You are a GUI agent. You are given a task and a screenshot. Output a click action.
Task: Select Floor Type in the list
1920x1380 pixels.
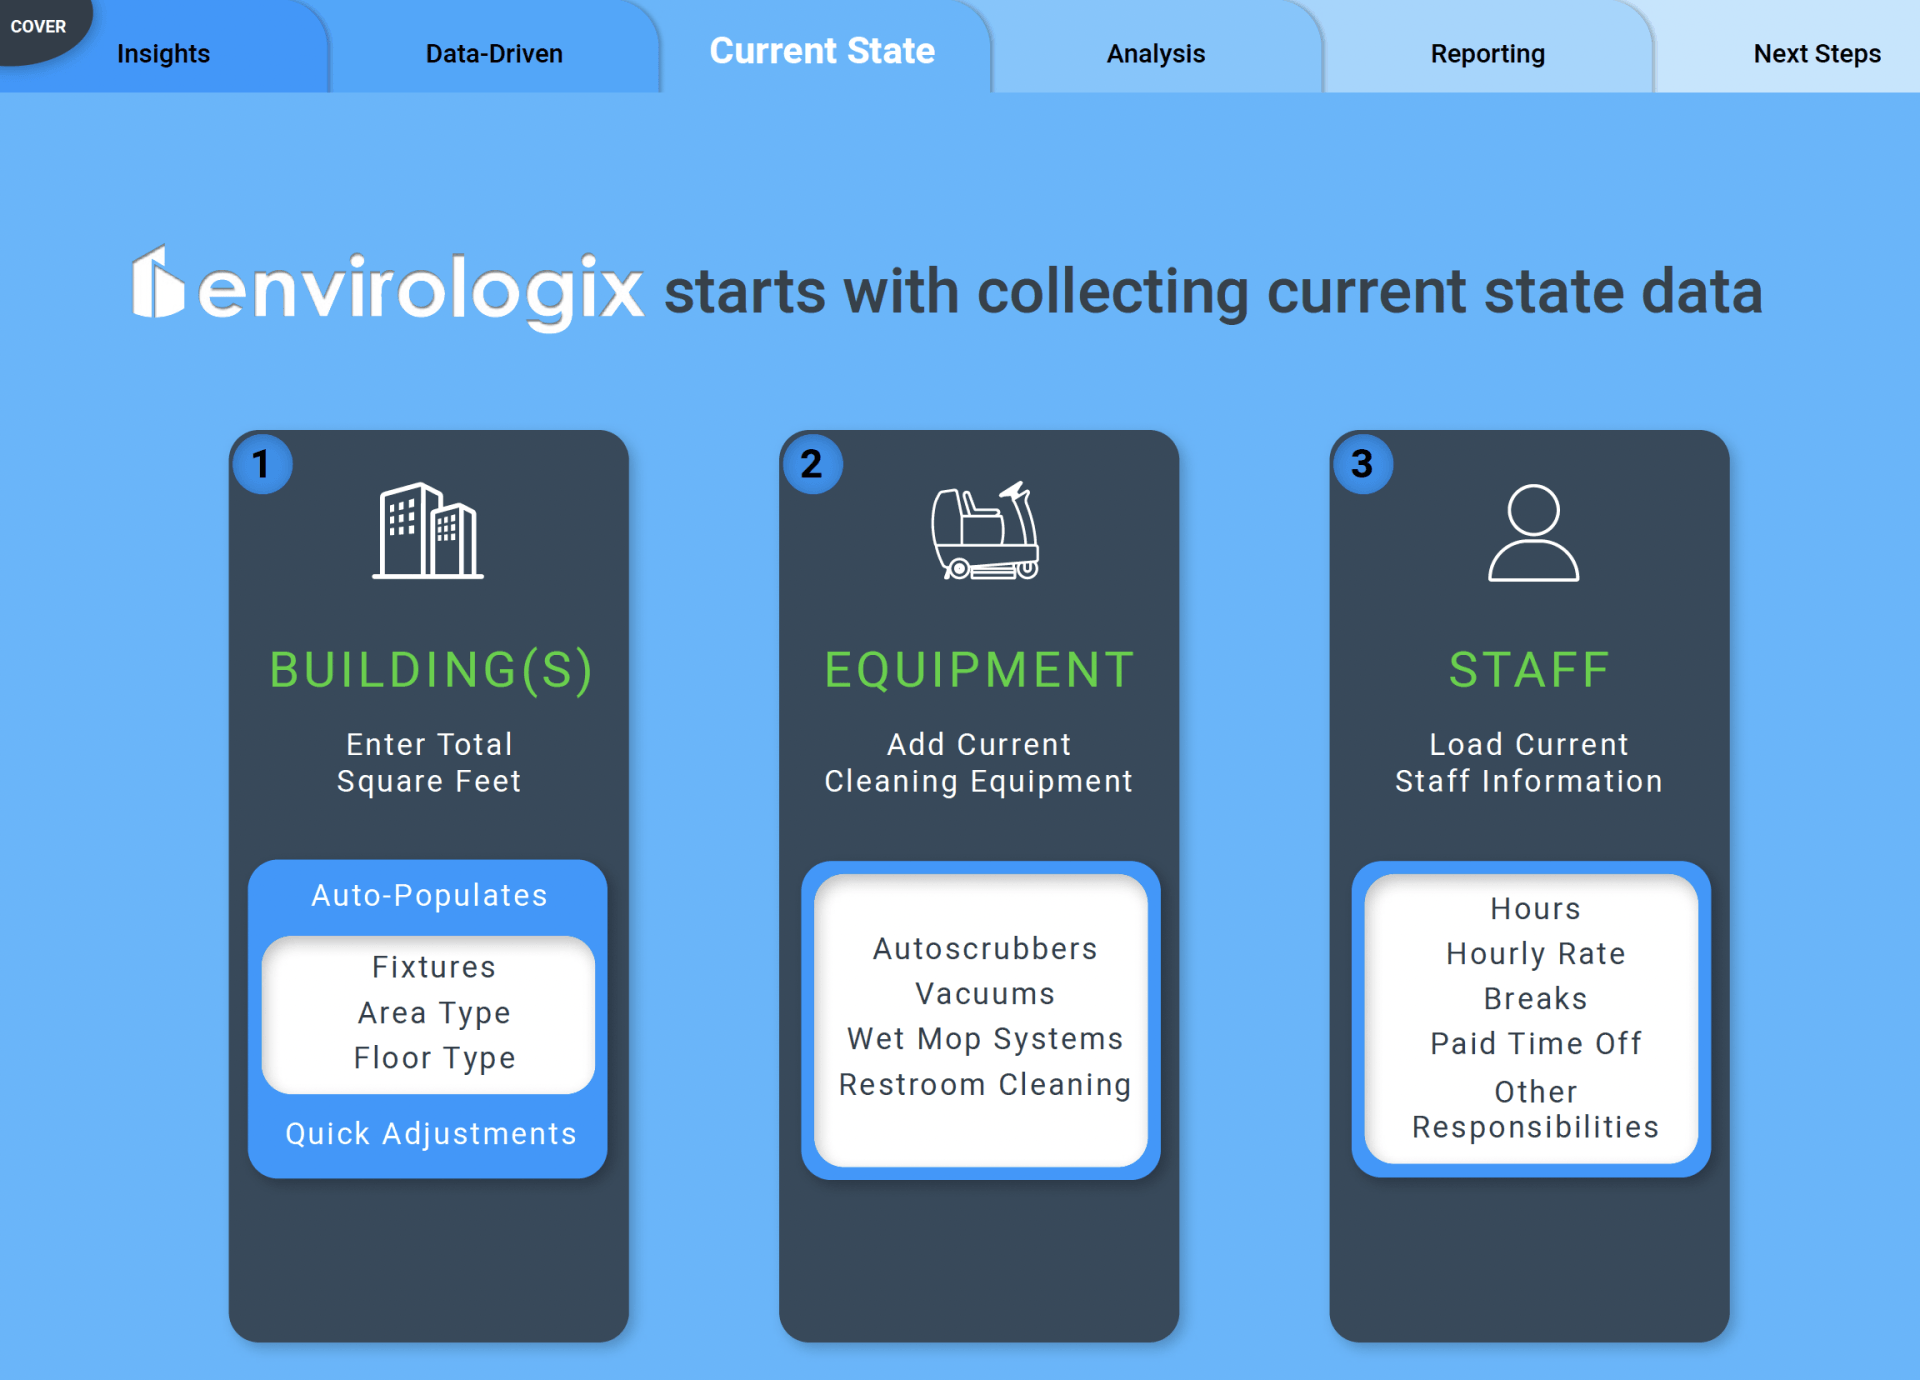tap(434, 1058)
